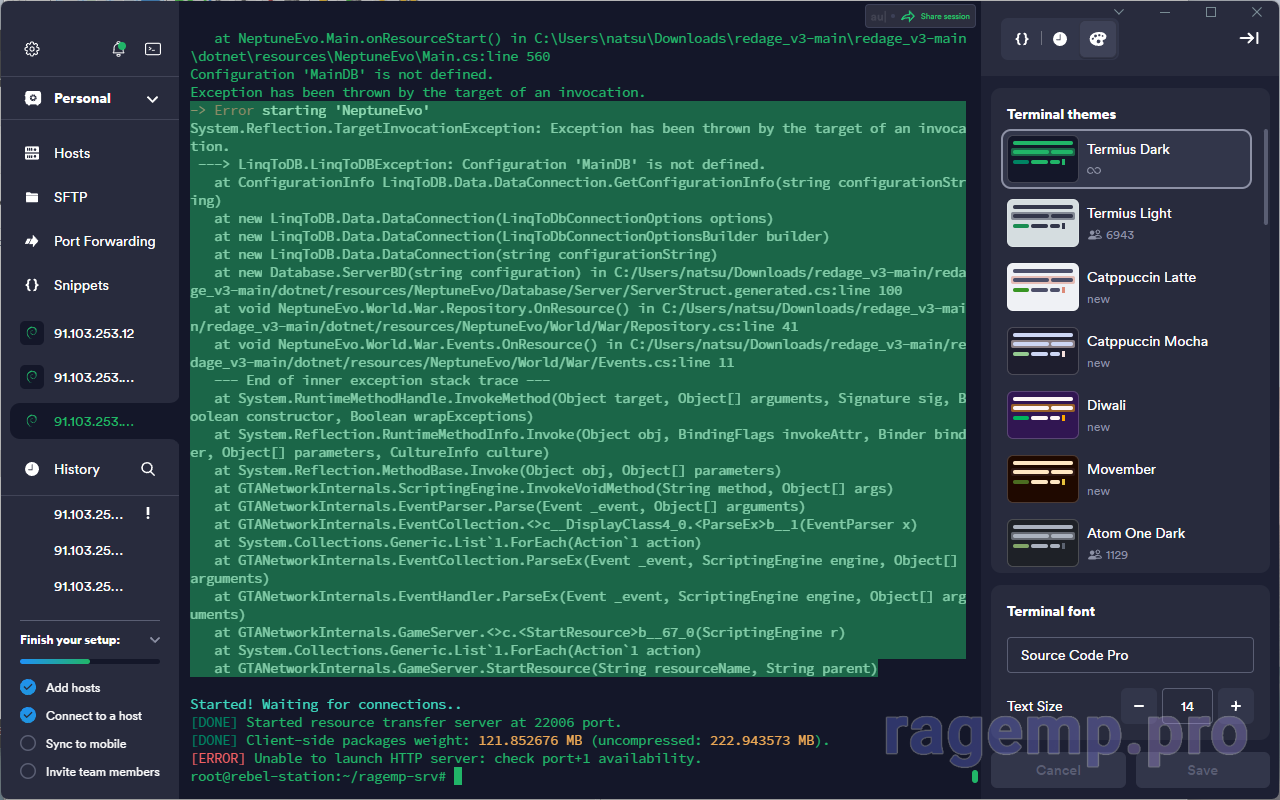
Task: Toggle the Add hosts checkbox
Action: coord(28,688)
